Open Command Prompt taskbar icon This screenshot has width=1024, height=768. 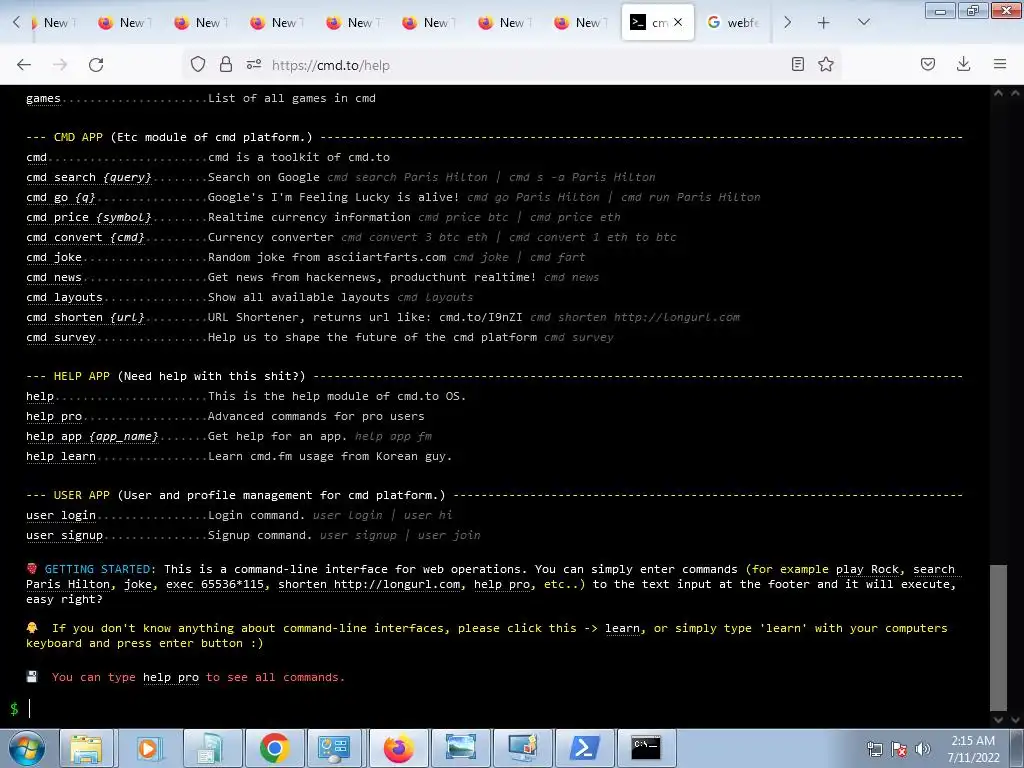(646, 748)
